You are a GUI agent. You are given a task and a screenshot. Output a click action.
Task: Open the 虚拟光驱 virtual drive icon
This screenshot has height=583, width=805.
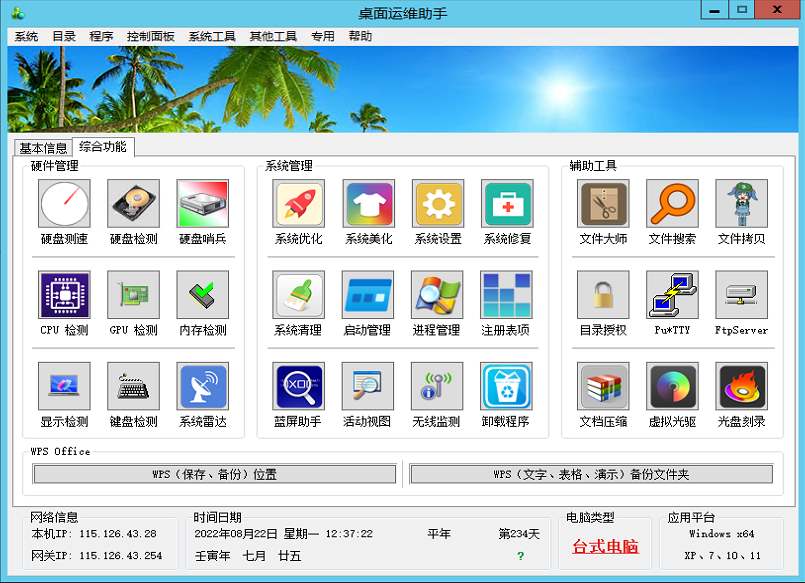[x=672, y=387]
